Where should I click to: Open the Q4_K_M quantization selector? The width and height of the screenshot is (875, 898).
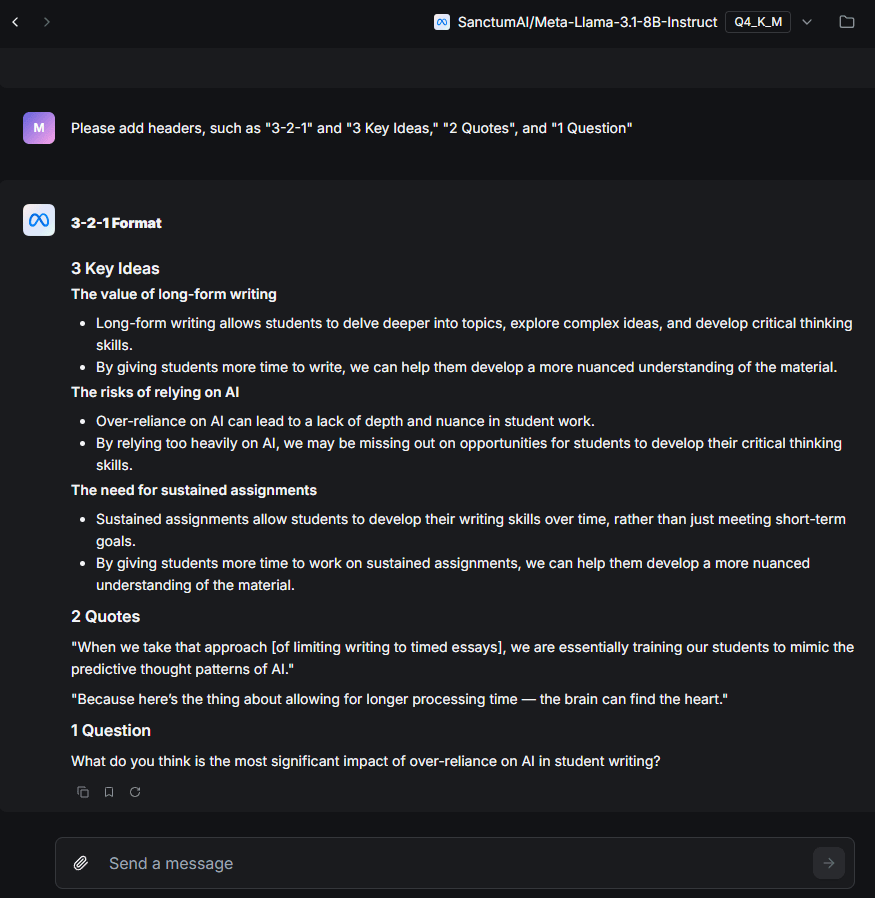point(757,22)
